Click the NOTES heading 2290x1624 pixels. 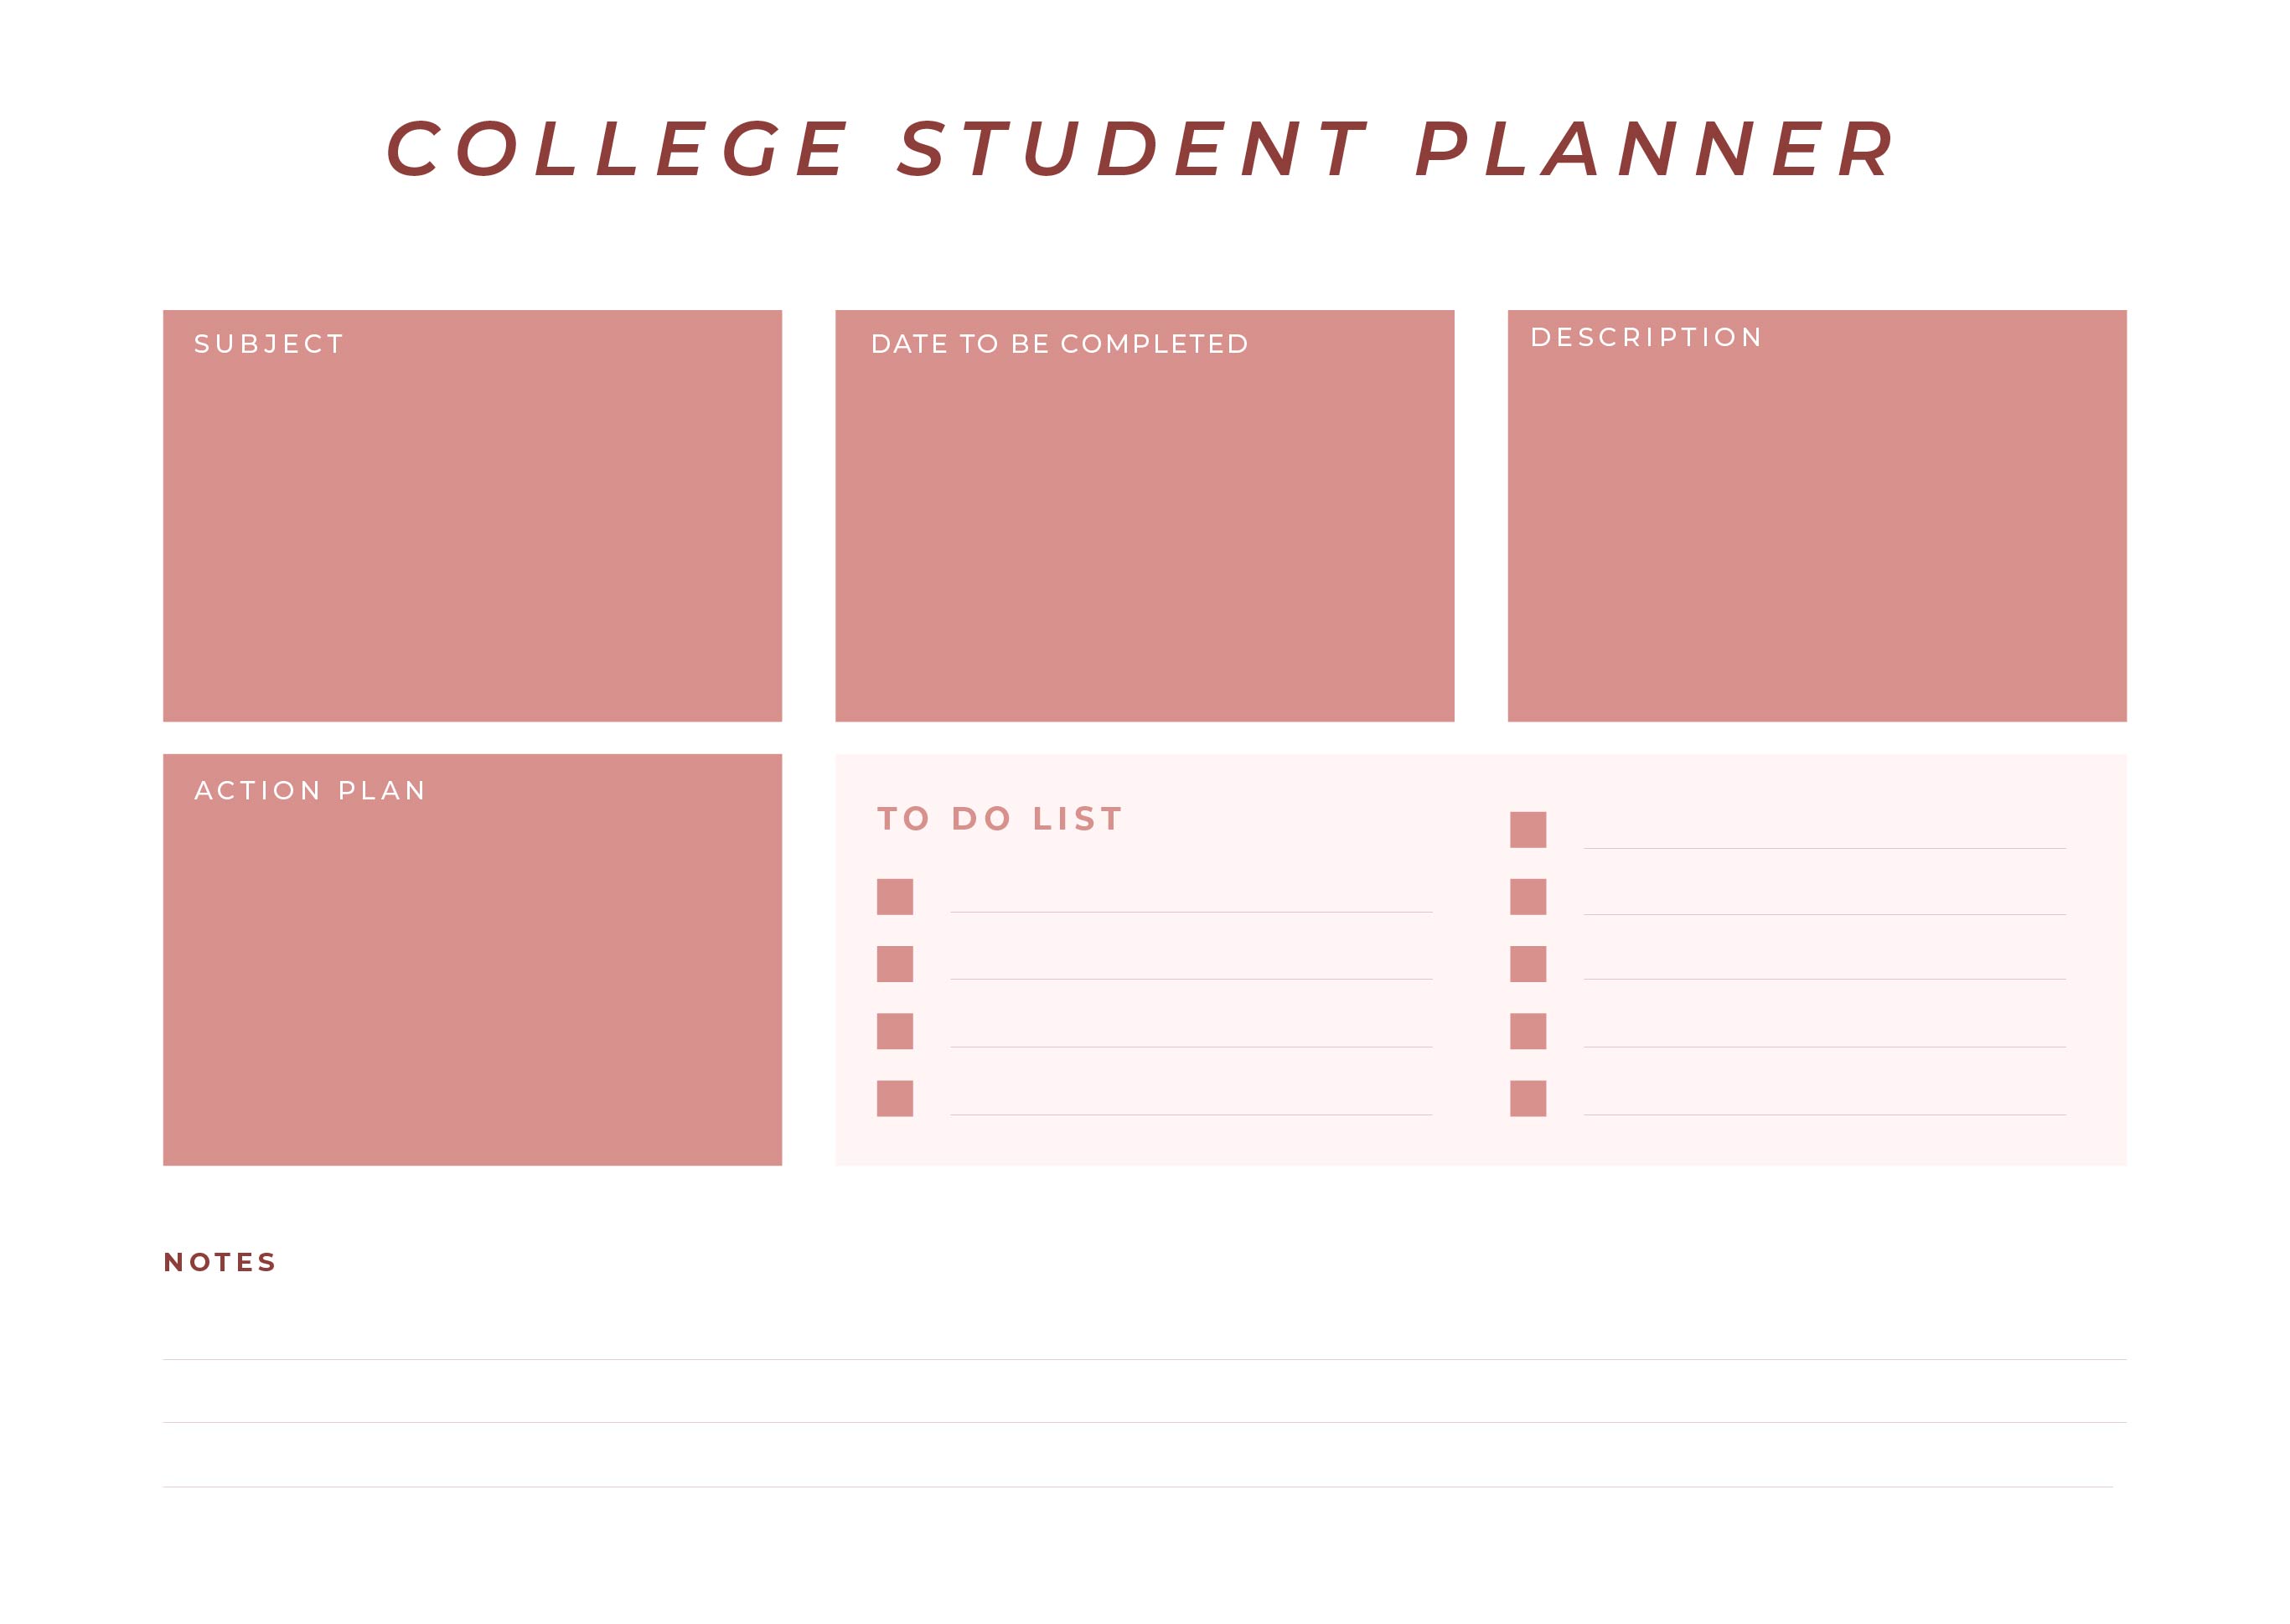click(220, 1261)
